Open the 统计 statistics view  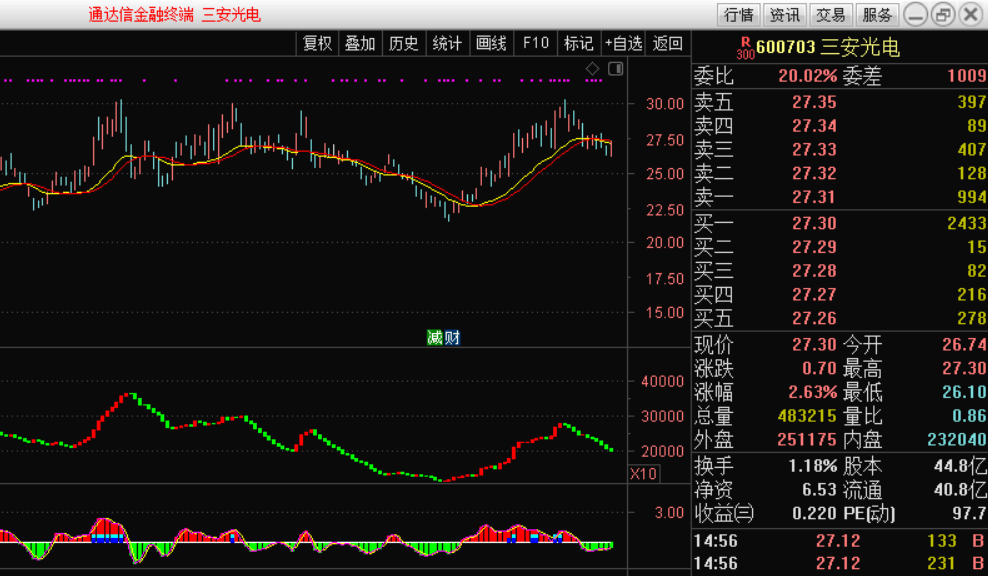(448, 43)
